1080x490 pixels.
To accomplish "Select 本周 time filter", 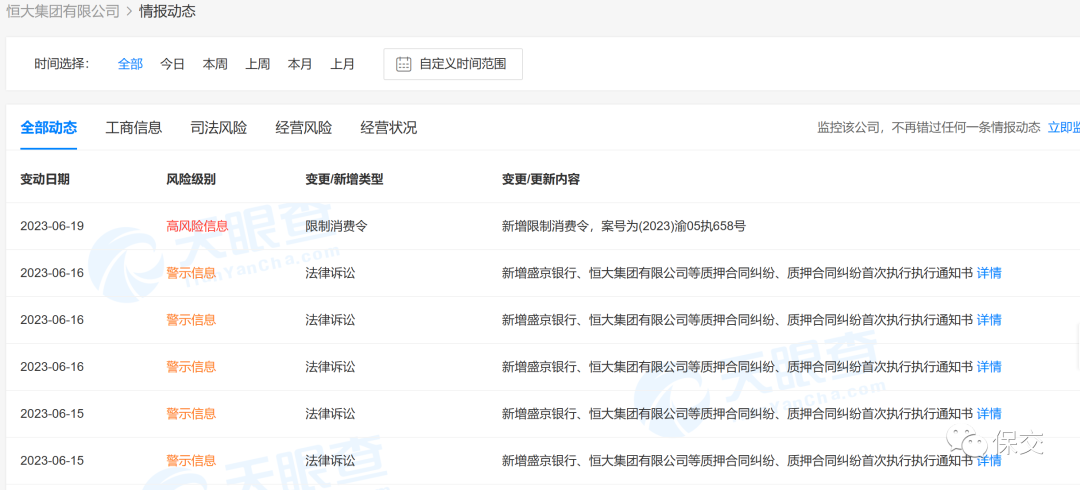I will click(x=215, y=64).
